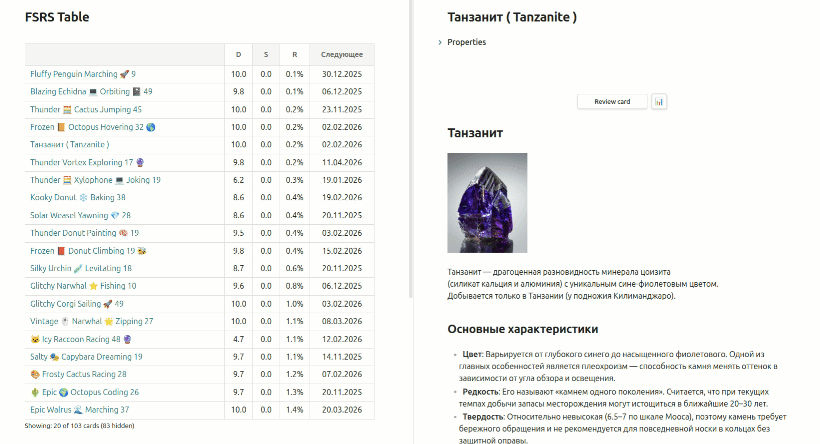Click the S column header
Image resolution: width=820 pixels, height=444 pixels.
pyautogui.click(x=266, y=54)
